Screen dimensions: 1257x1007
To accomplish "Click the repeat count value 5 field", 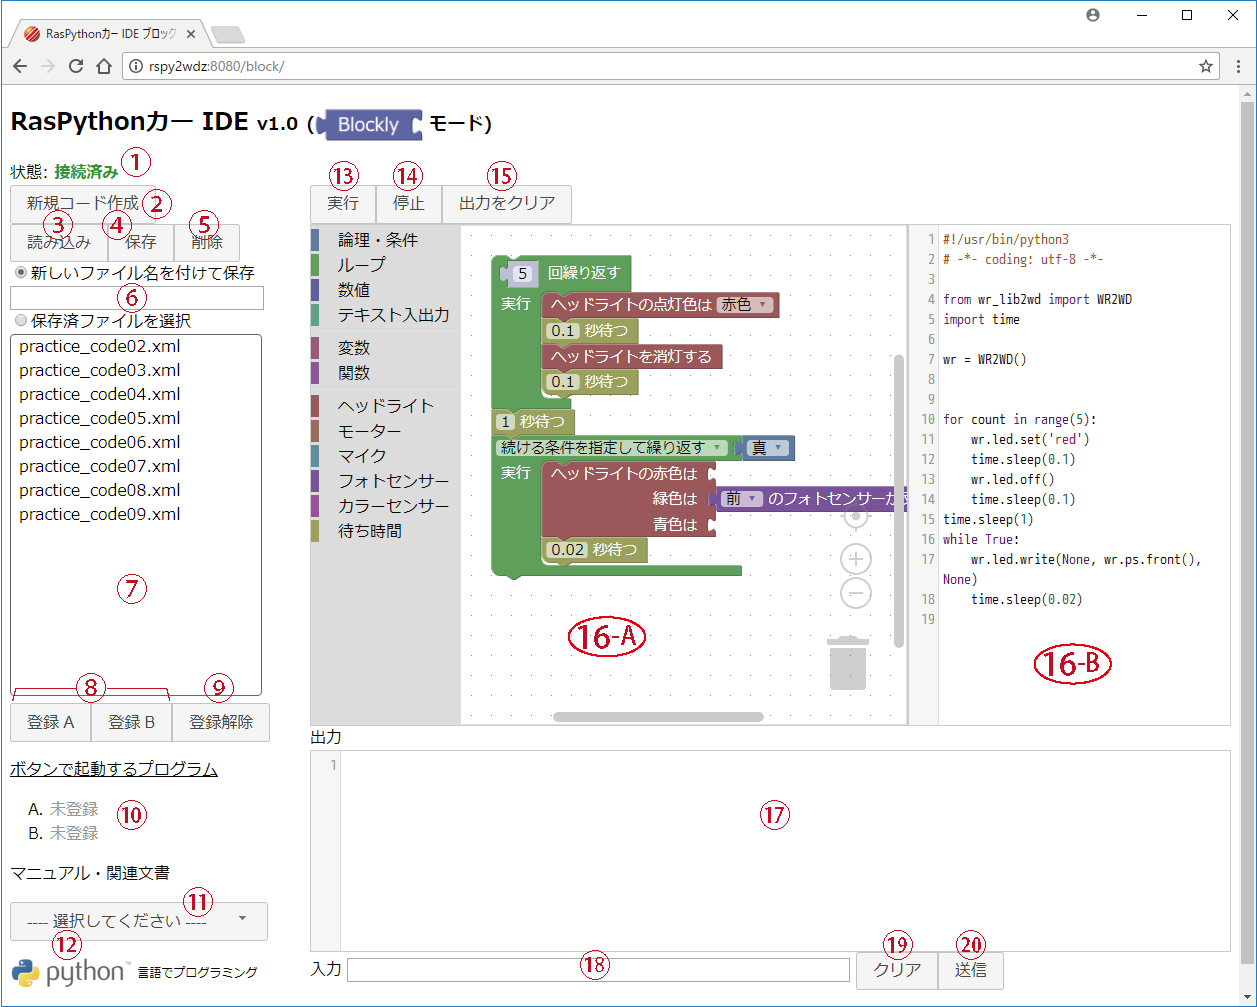I will (x=524, y=272).
